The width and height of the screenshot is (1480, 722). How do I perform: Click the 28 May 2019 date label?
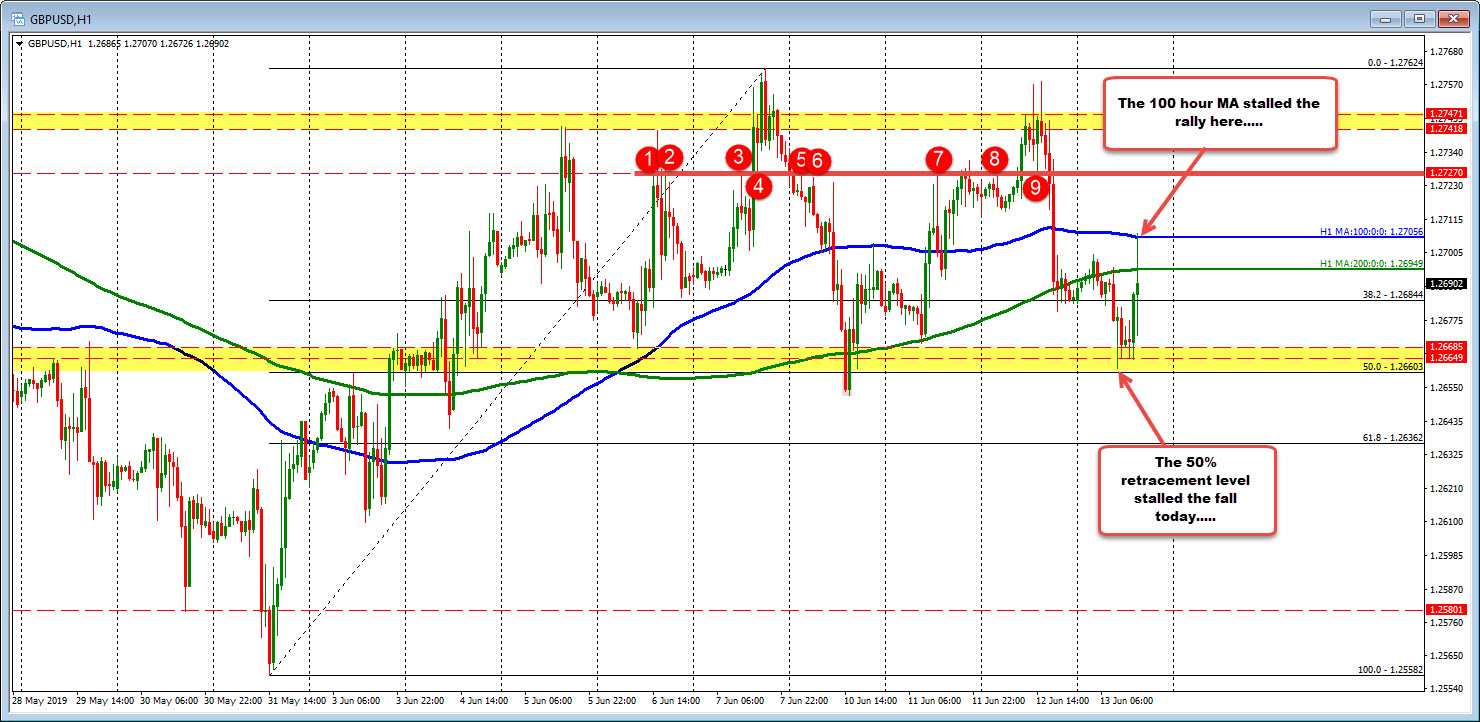(40, 702)
